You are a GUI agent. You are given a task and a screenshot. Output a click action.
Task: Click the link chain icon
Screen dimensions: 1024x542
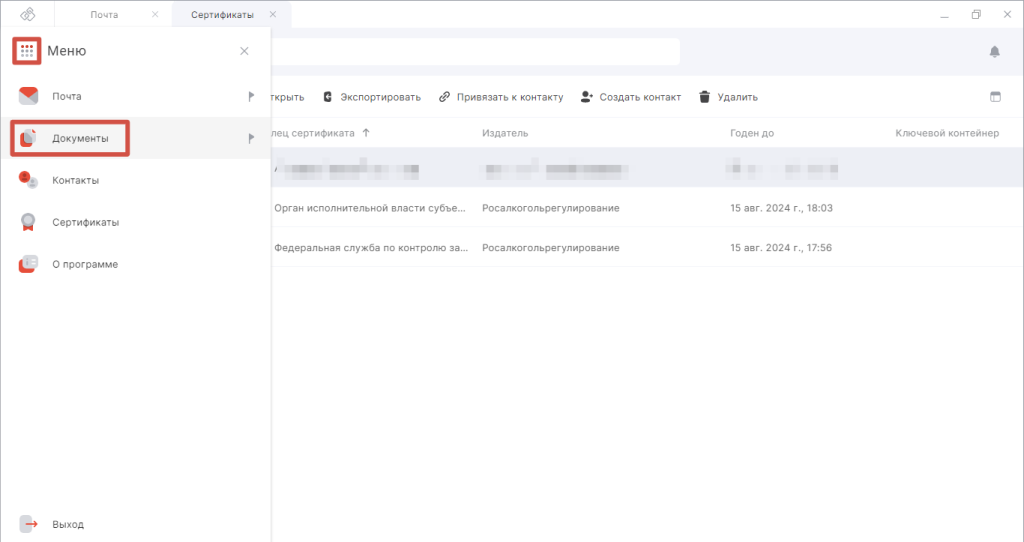(445, 97)
